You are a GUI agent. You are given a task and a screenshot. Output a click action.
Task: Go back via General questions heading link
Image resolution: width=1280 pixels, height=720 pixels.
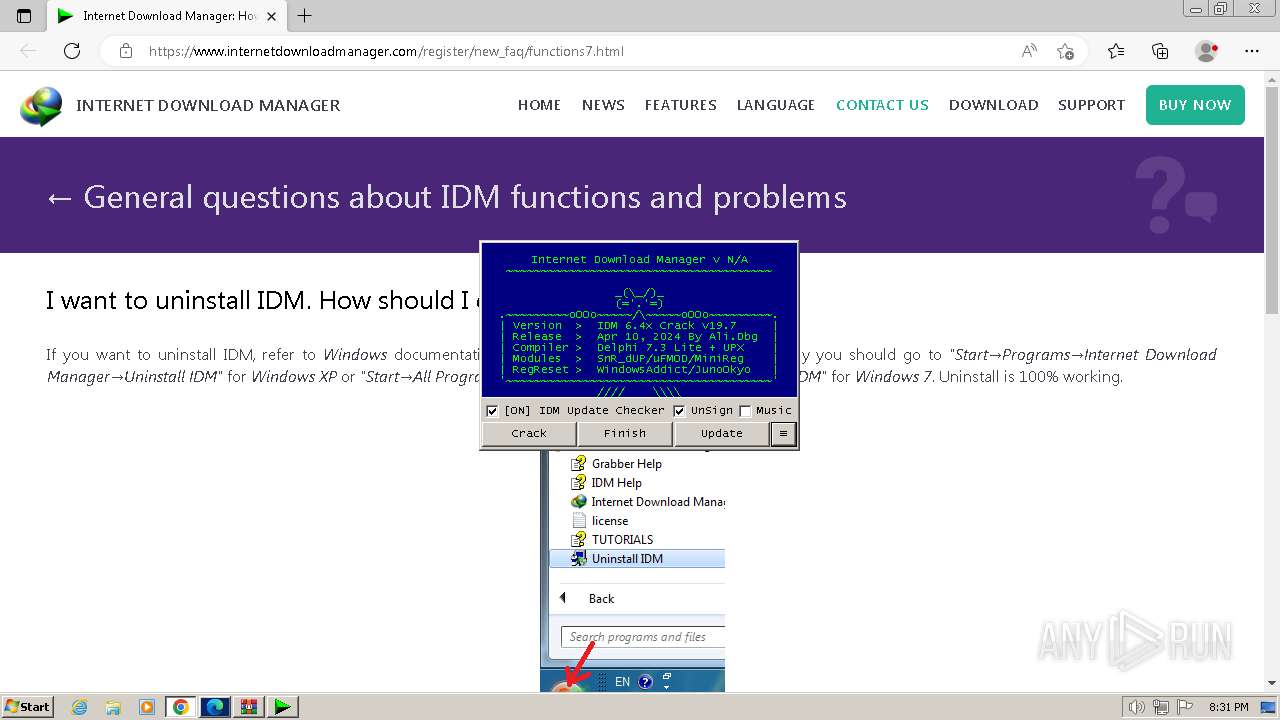coord(446,197)
